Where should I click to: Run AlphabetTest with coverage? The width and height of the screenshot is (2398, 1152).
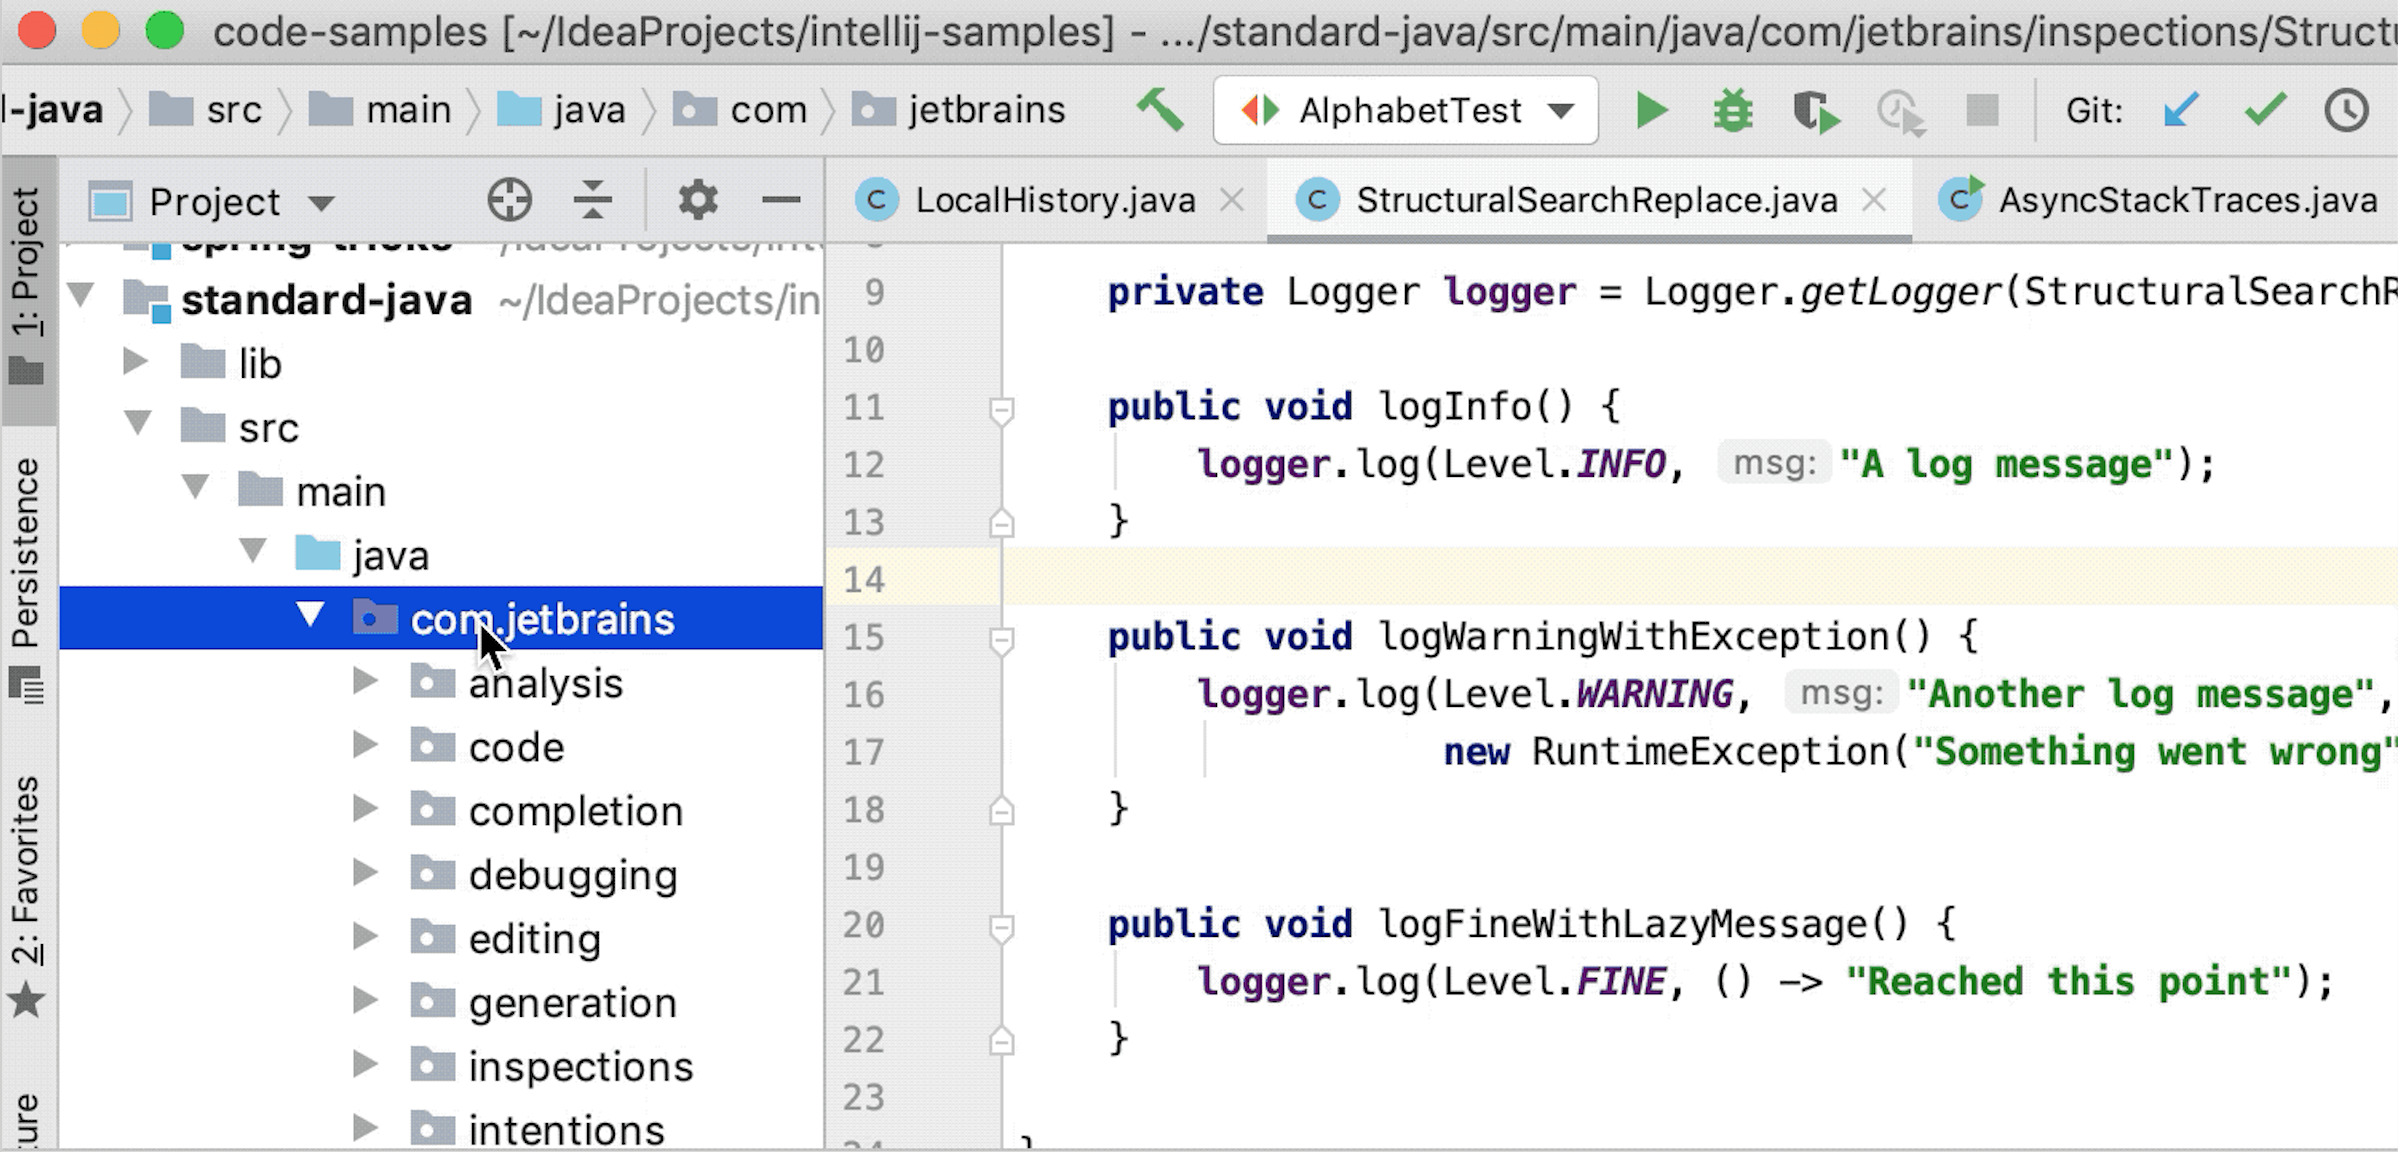point(1816,112)
